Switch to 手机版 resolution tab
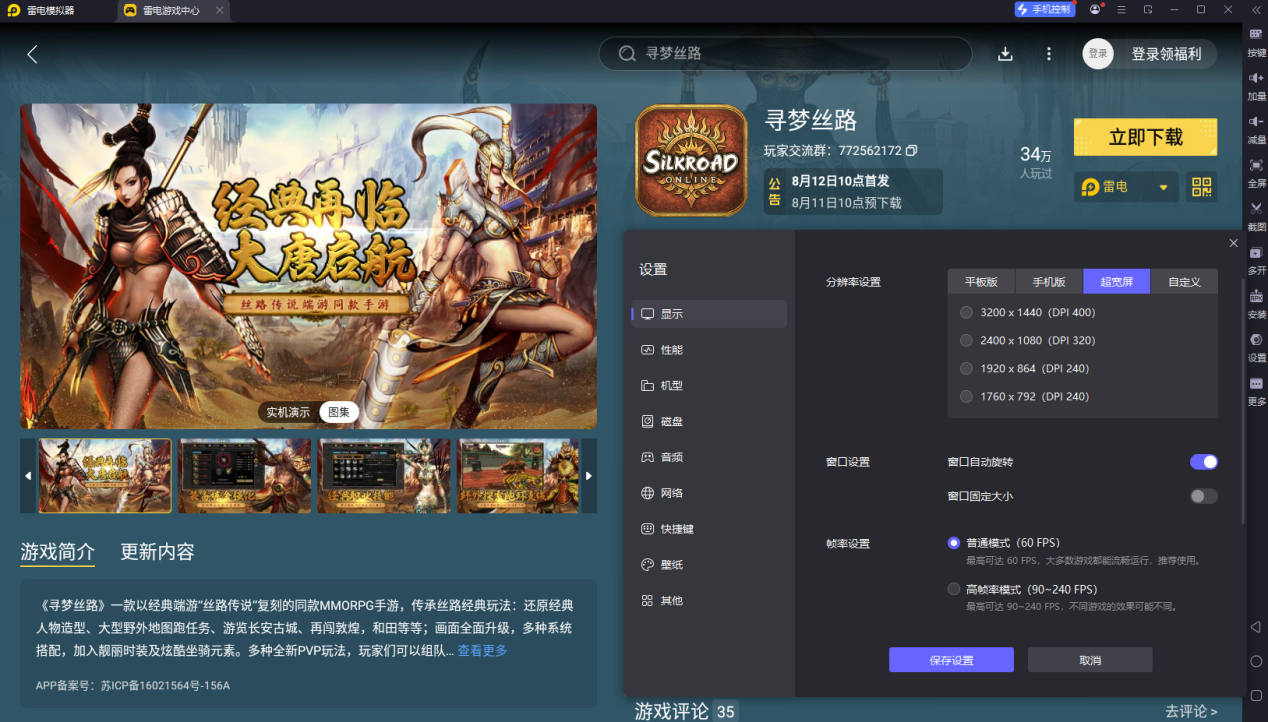This screenshot has width=1268, height=722. [x=1049, y=281]
